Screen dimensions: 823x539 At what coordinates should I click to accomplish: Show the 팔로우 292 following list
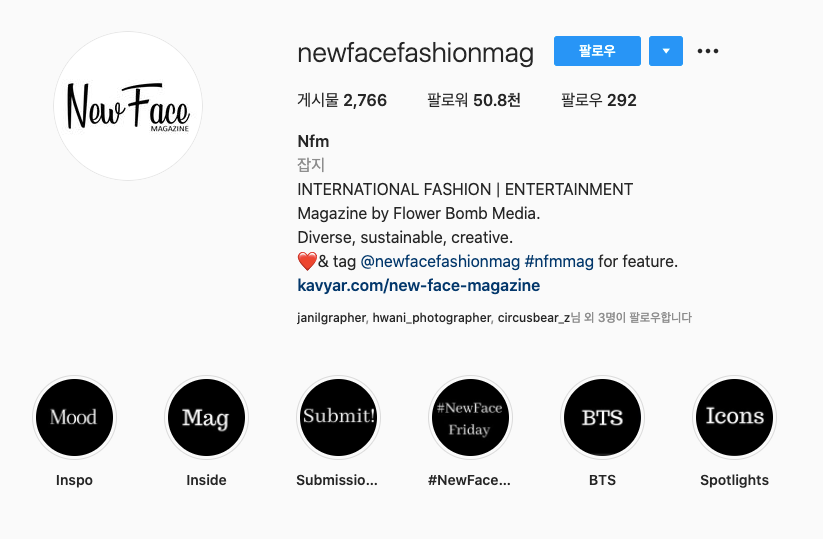click(x=598, y=100)
